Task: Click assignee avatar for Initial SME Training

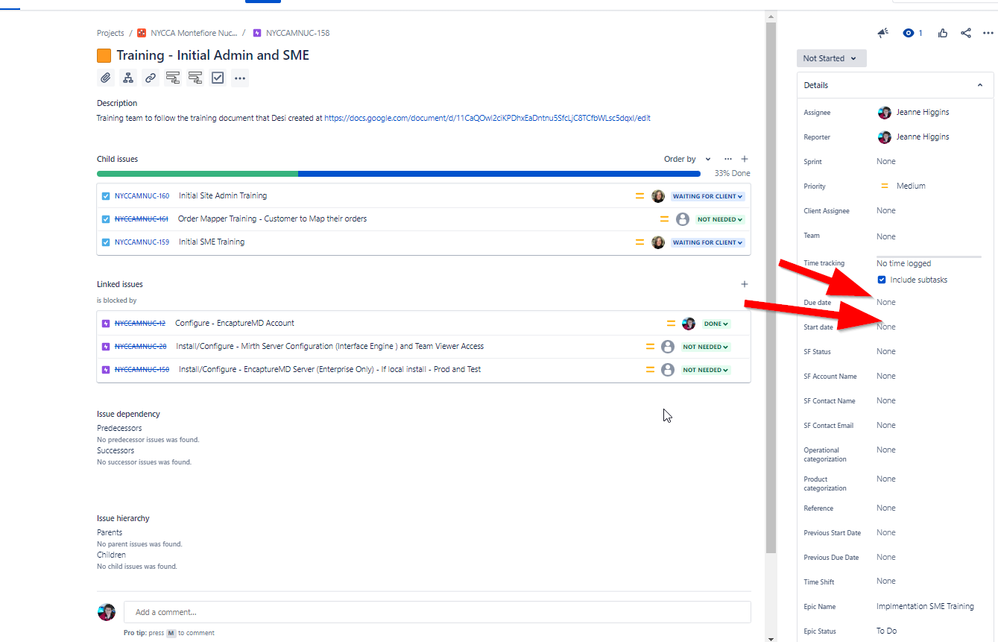Action: point(658,242)
